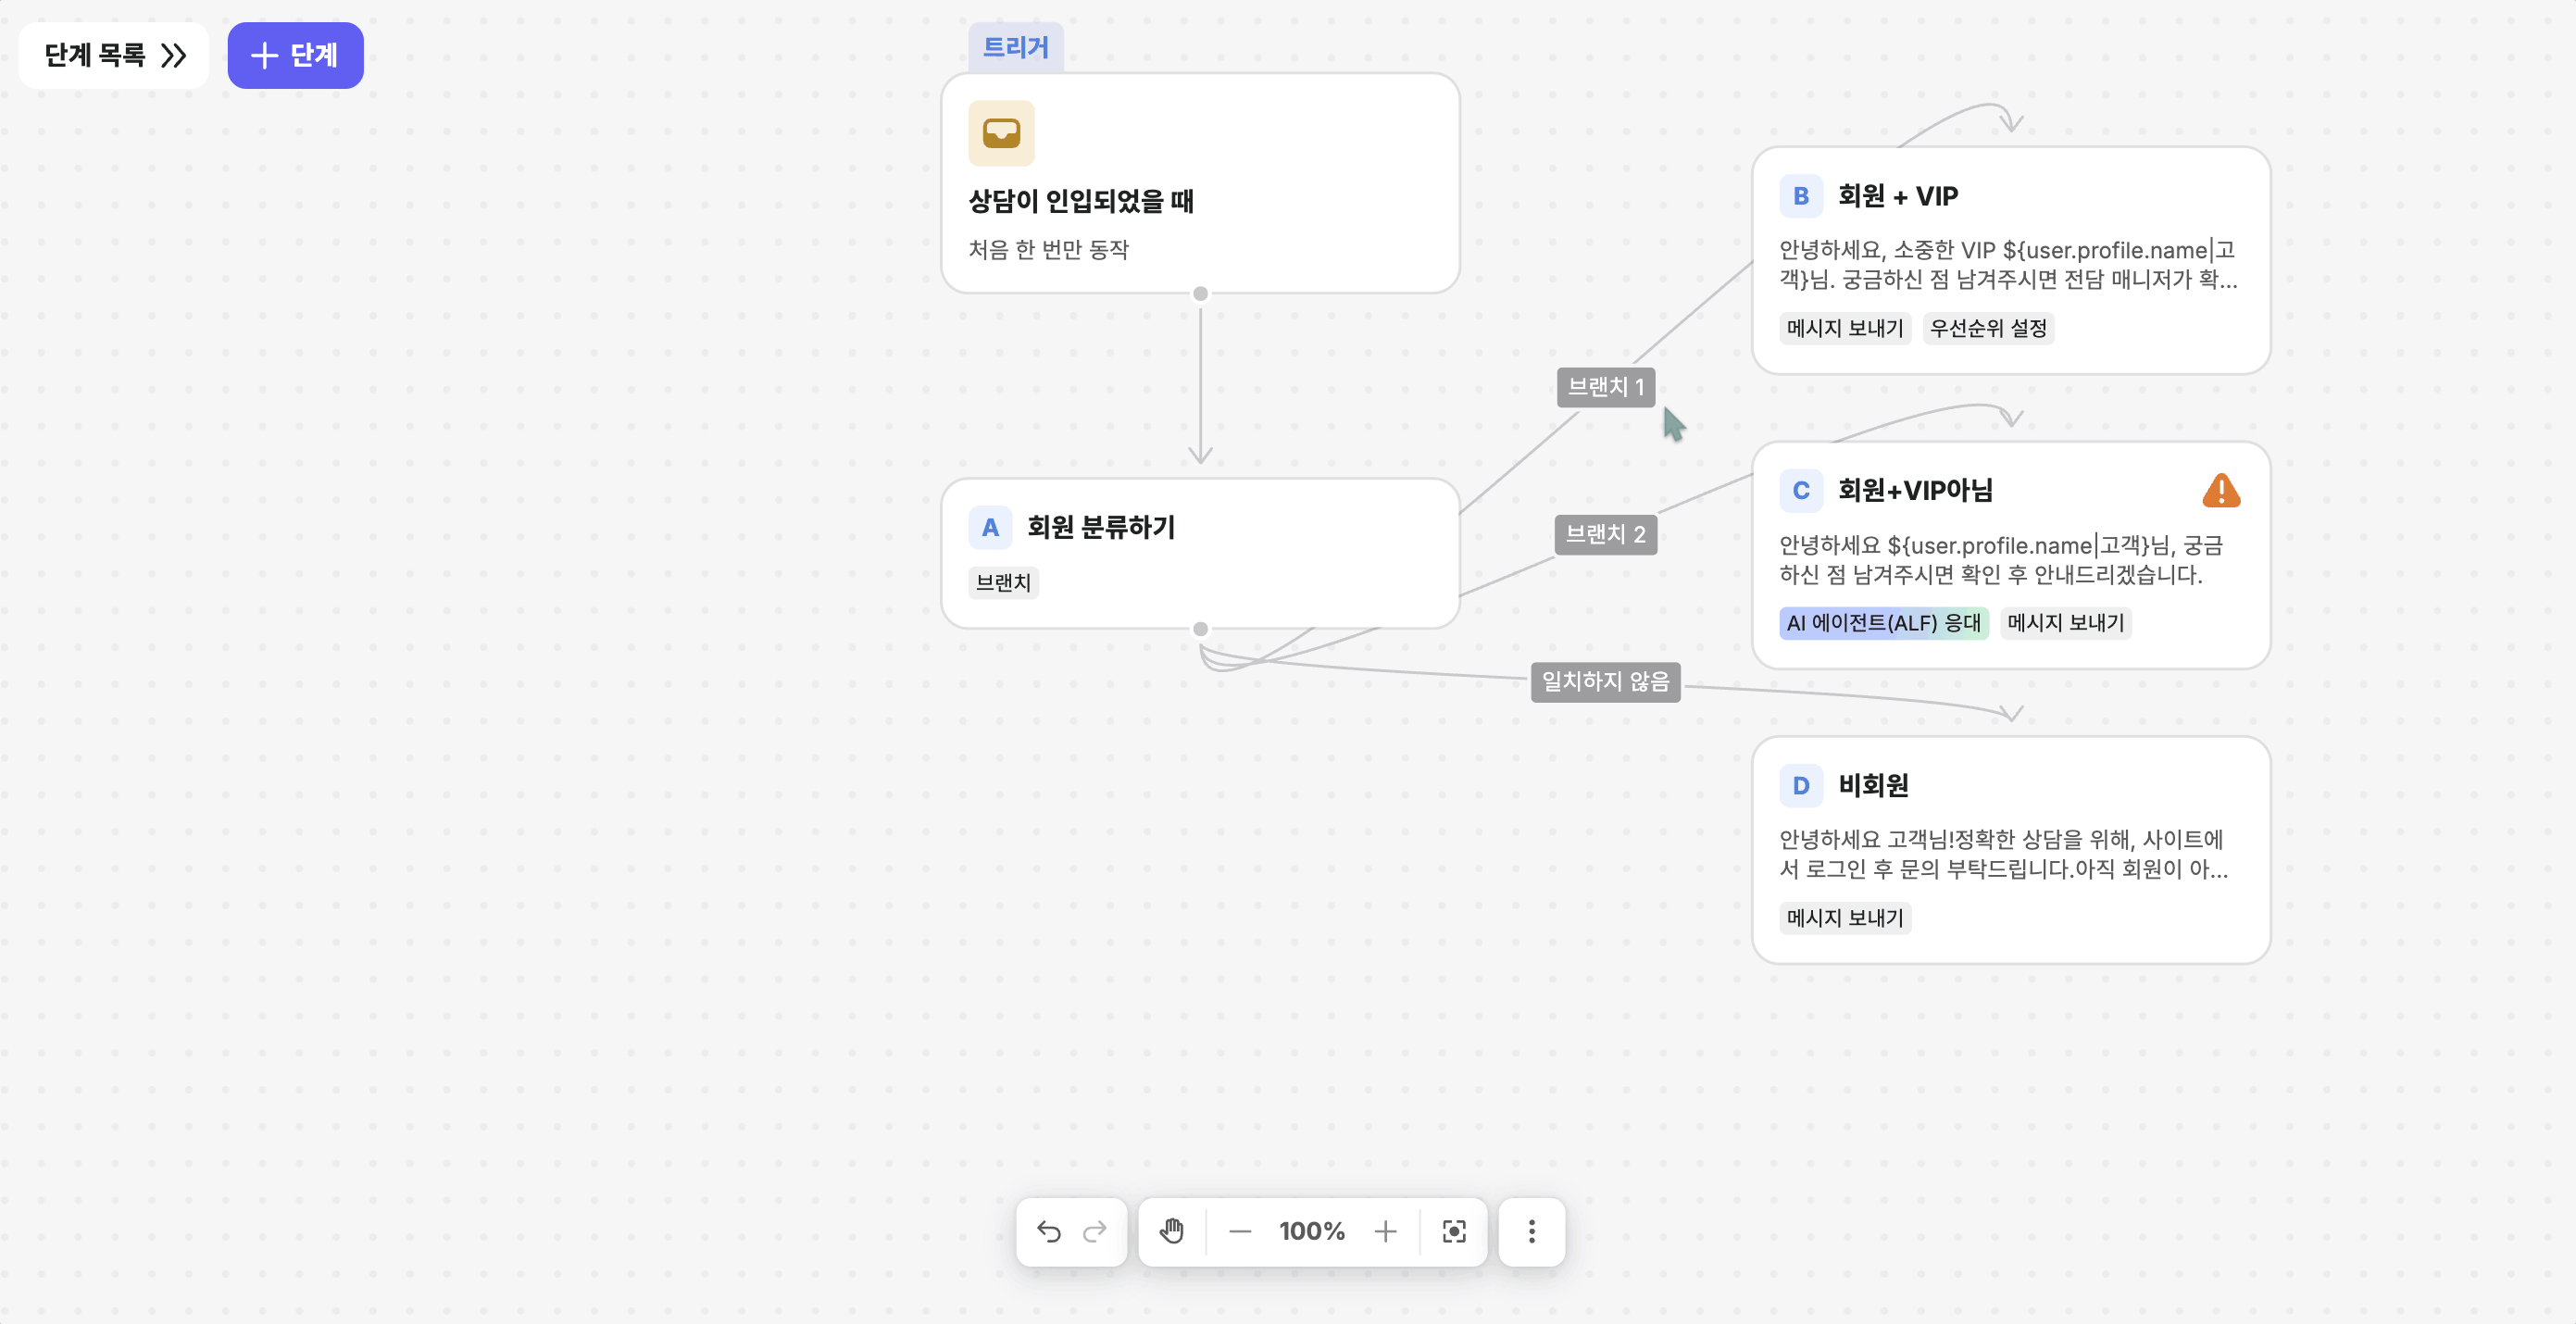Click the A badge on 회원 분류하기 node

(x=990, y=528)
